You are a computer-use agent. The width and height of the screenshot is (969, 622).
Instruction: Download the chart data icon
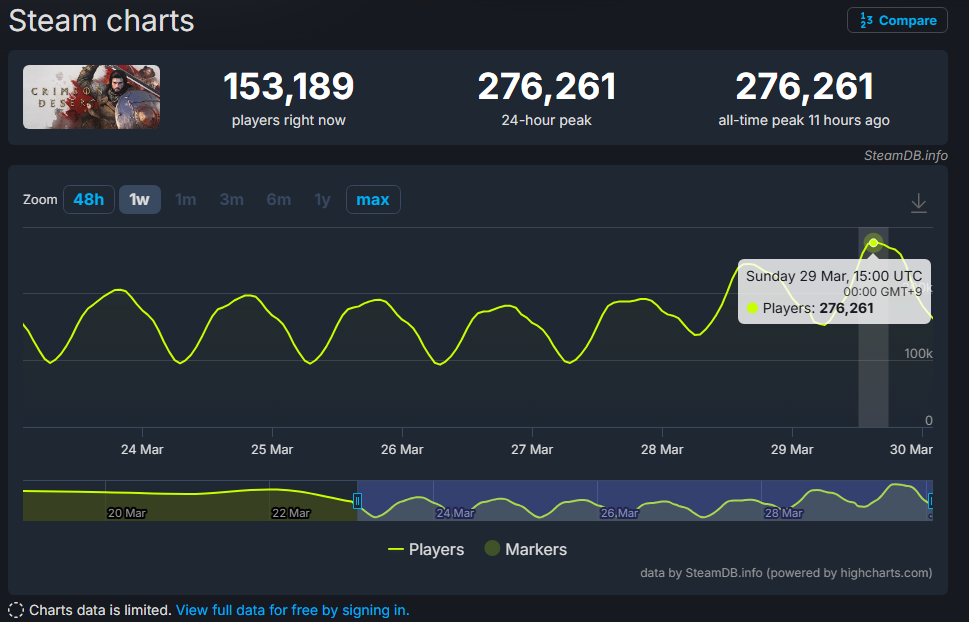919,203
